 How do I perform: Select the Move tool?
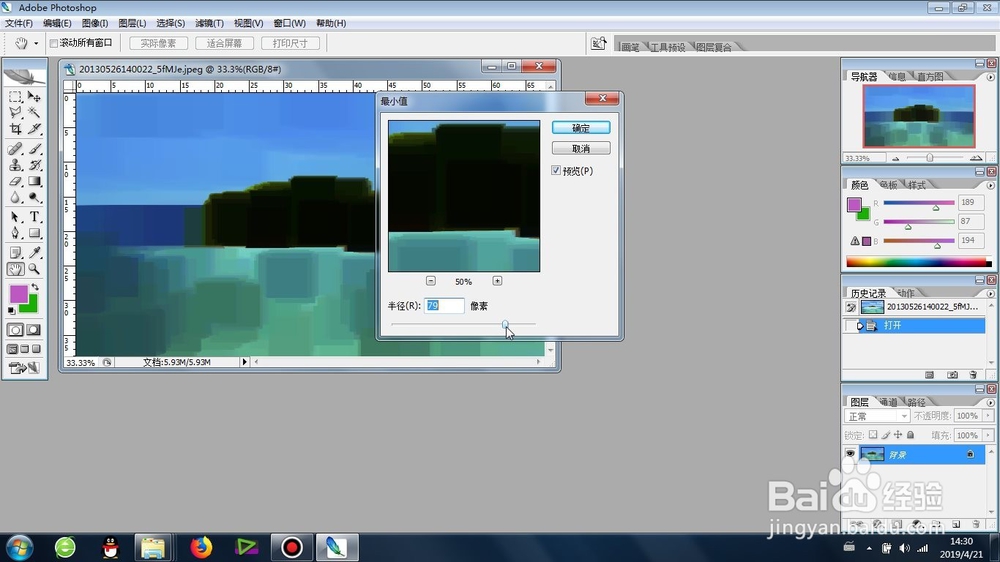(34, 96)
